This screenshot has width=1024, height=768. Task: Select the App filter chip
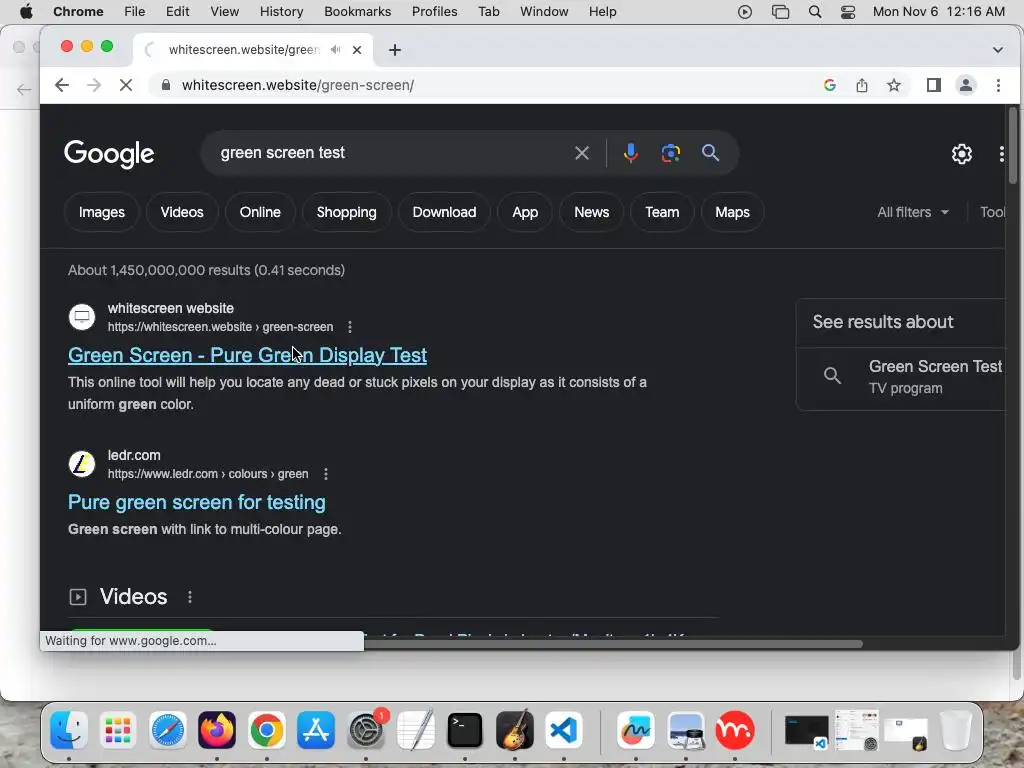(525, 212)
